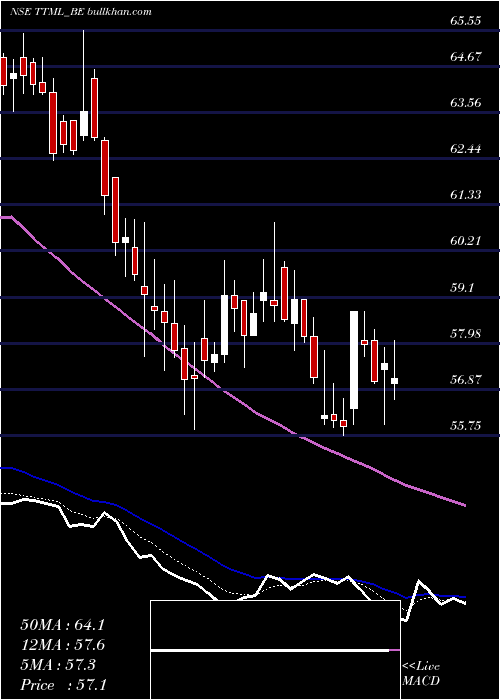Click the 56.87 price axis label

466,379
